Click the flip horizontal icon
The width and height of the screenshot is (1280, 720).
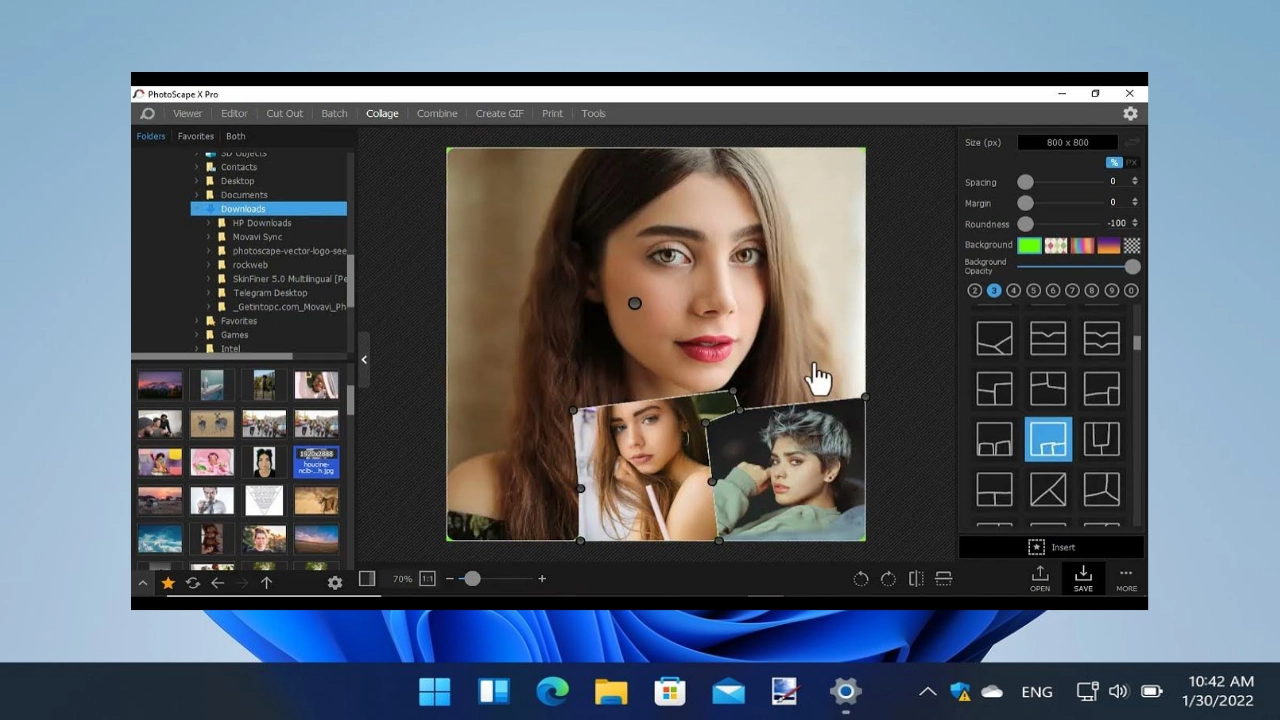[x=916, y=579]
